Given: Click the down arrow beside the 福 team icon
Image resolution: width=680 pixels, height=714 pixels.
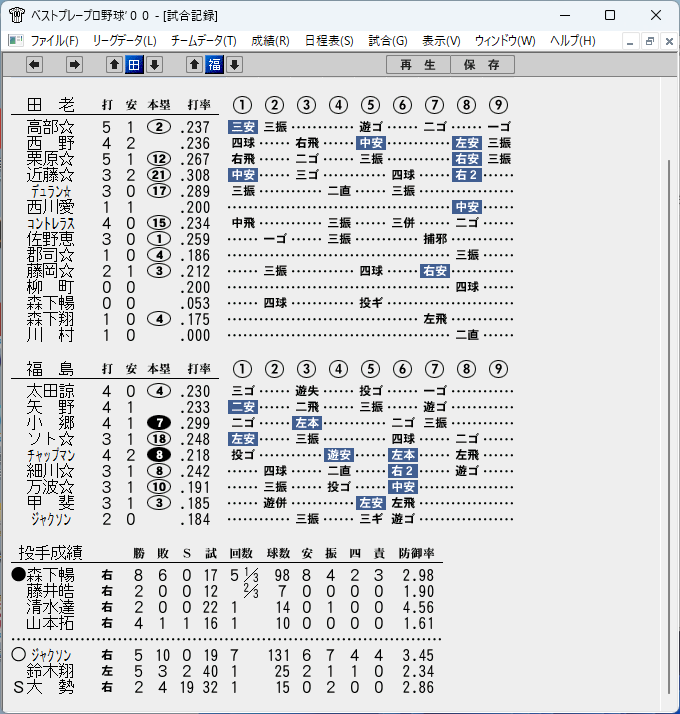Looking at the screenshot, I should 235,65.
